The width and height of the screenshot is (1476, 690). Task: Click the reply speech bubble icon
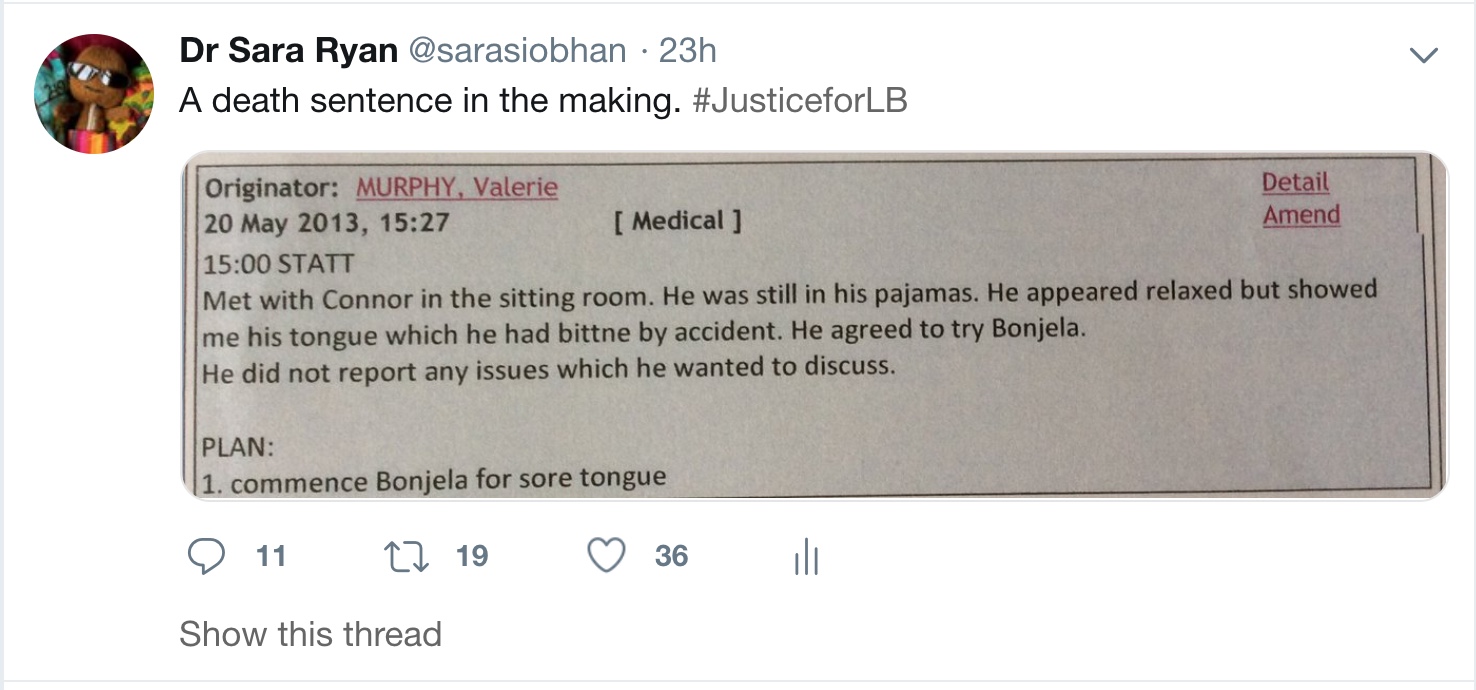point(206,556)
